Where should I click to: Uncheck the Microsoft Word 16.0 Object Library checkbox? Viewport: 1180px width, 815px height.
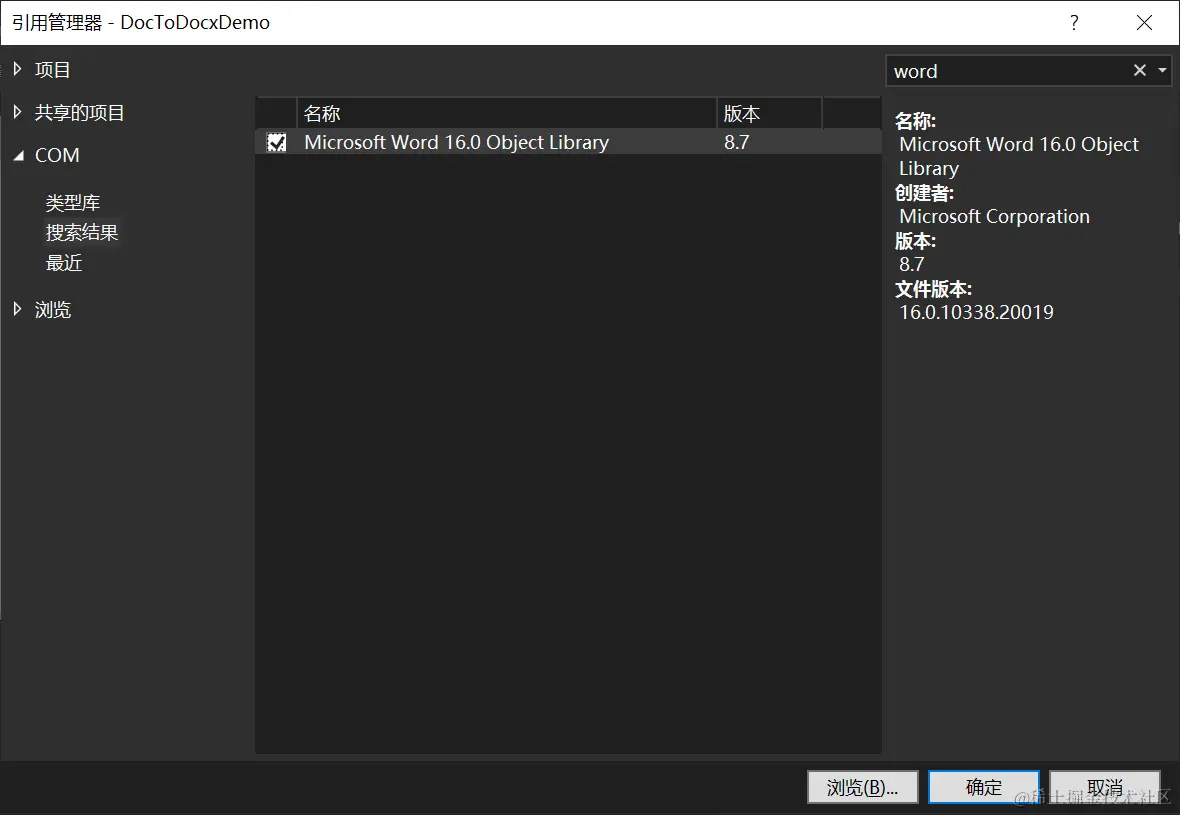tap(277, 142)
